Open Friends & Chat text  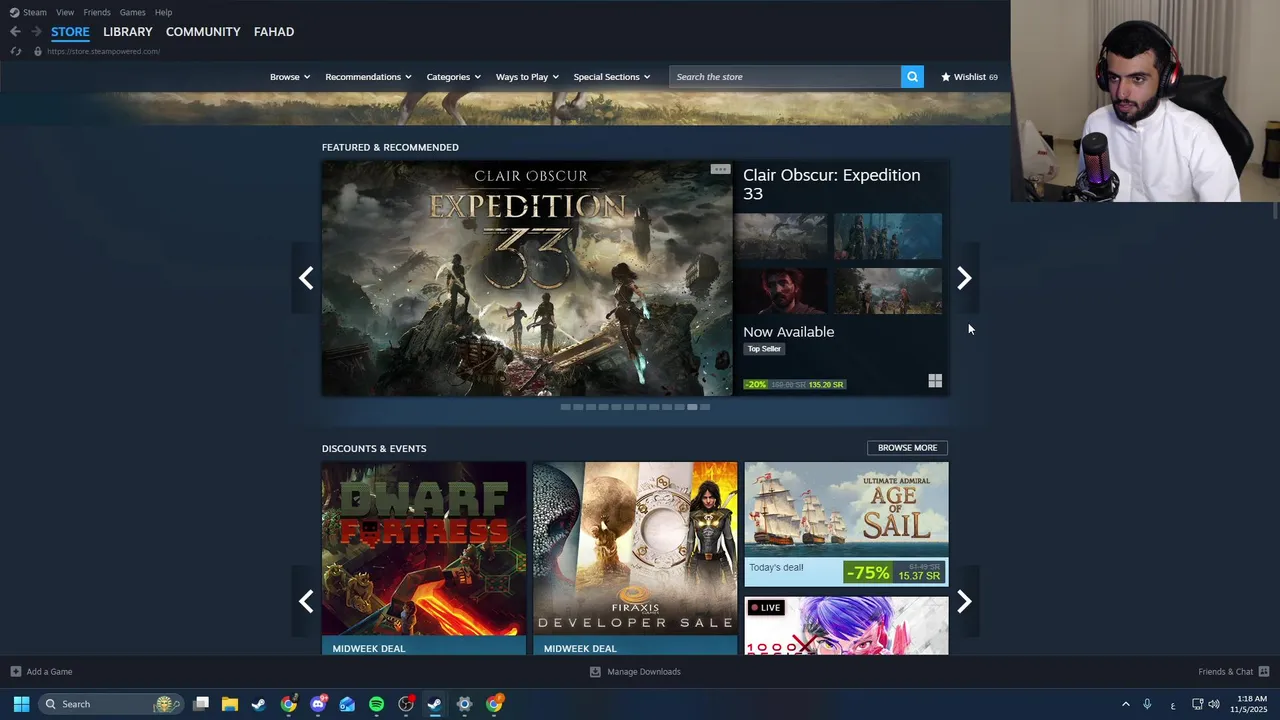point(1226,672)
